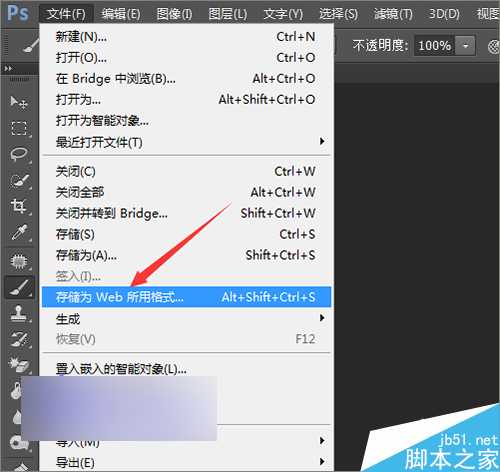Choose the Spot Healing Brush tool

[x=19, y=261]
